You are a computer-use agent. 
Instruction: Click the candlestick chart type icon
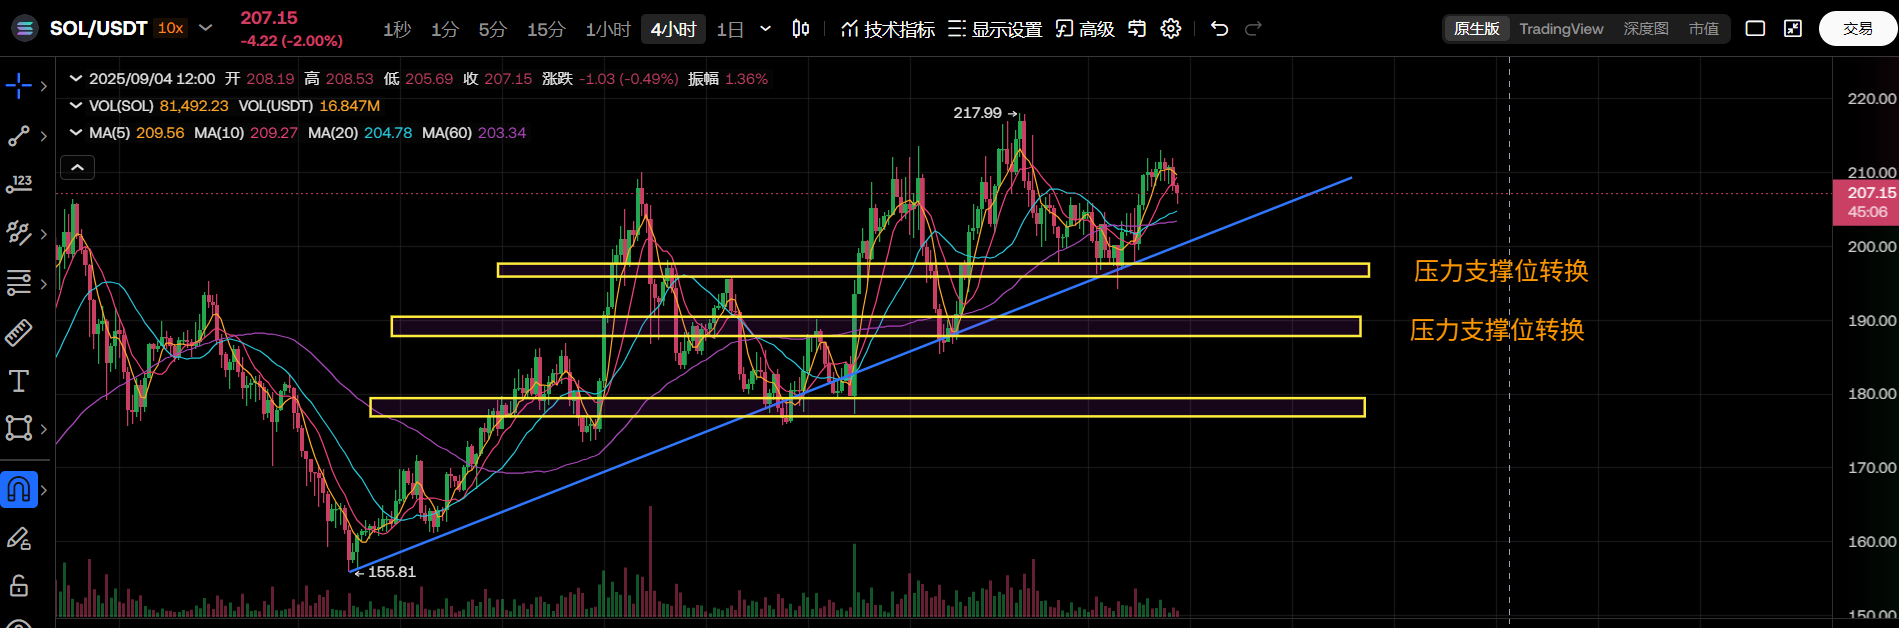point(800,29)
